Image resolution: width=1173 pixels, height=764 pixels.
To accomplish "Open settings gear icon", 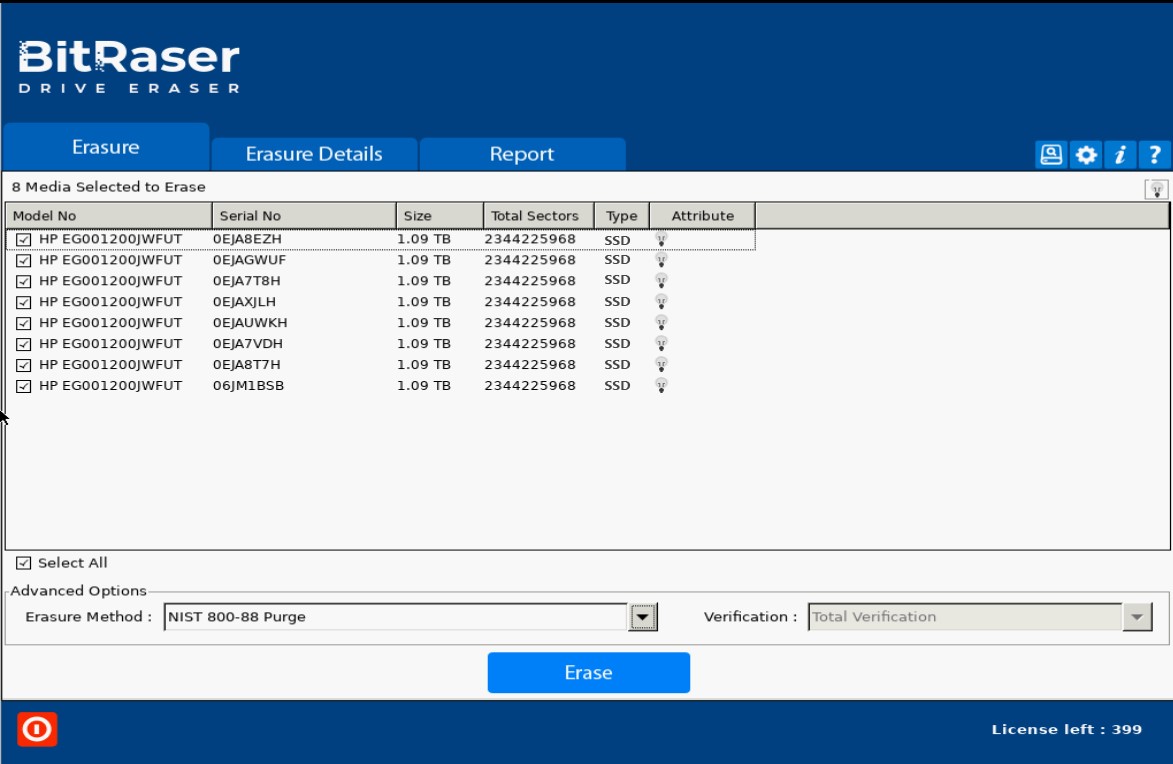I will [1085, 155].
